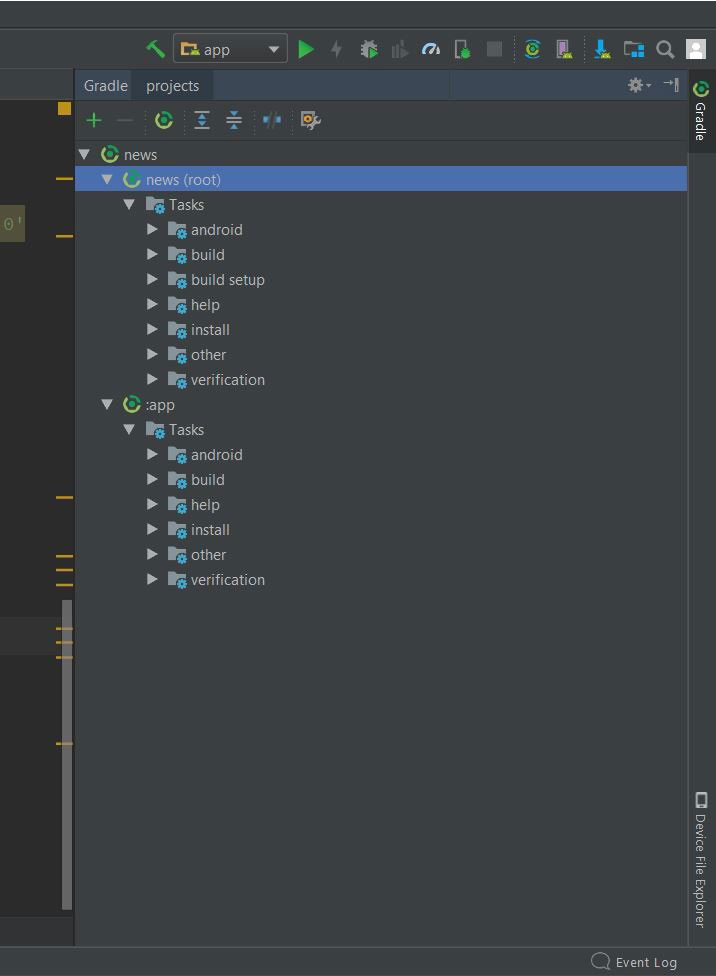This screenshot has width=716, height=976.
Task: Attach debugger to Android process icon
Action: [463, 49]
